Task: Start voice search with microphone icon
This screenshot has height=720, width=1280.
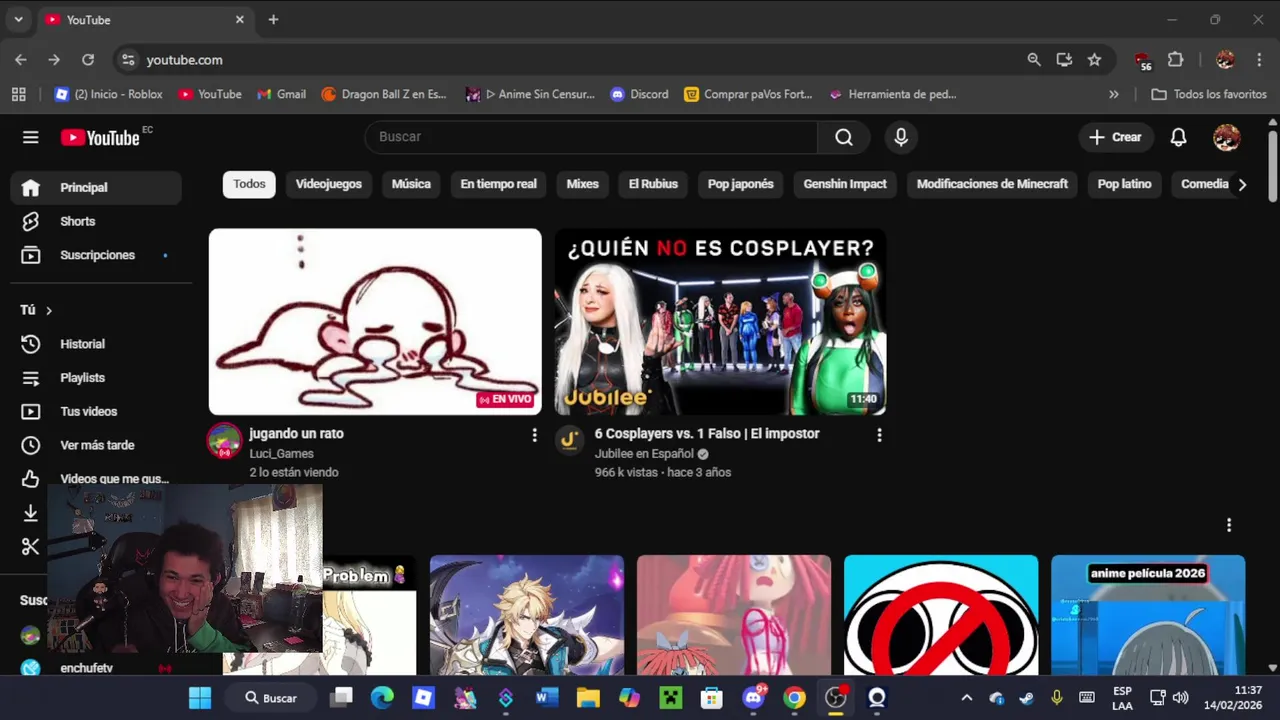Action: pos(901,137)
